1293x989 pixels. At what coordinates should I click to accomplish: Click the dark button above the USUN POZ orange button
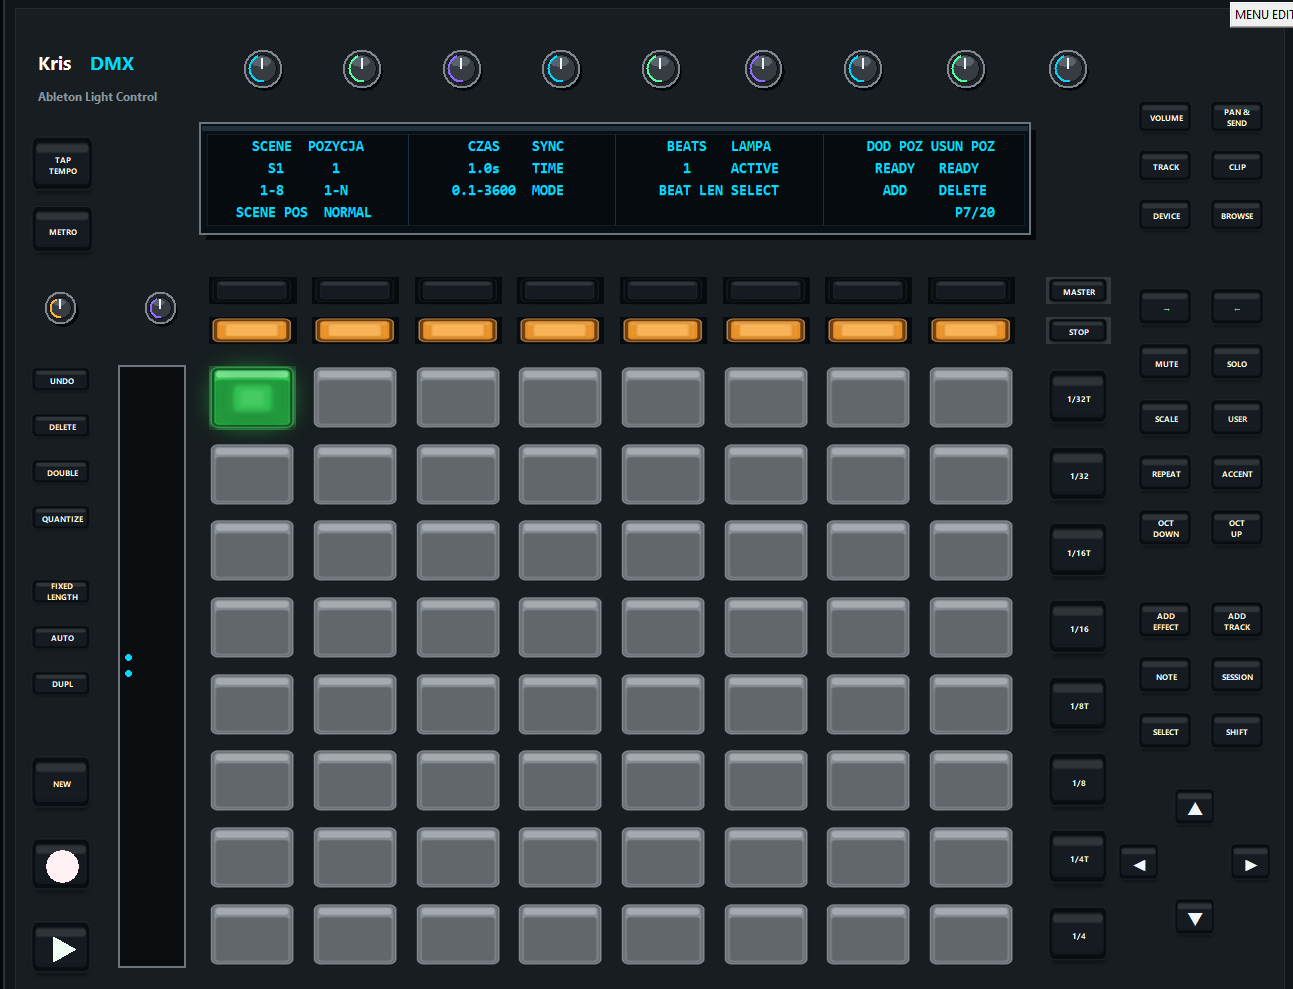coord(971,290)
